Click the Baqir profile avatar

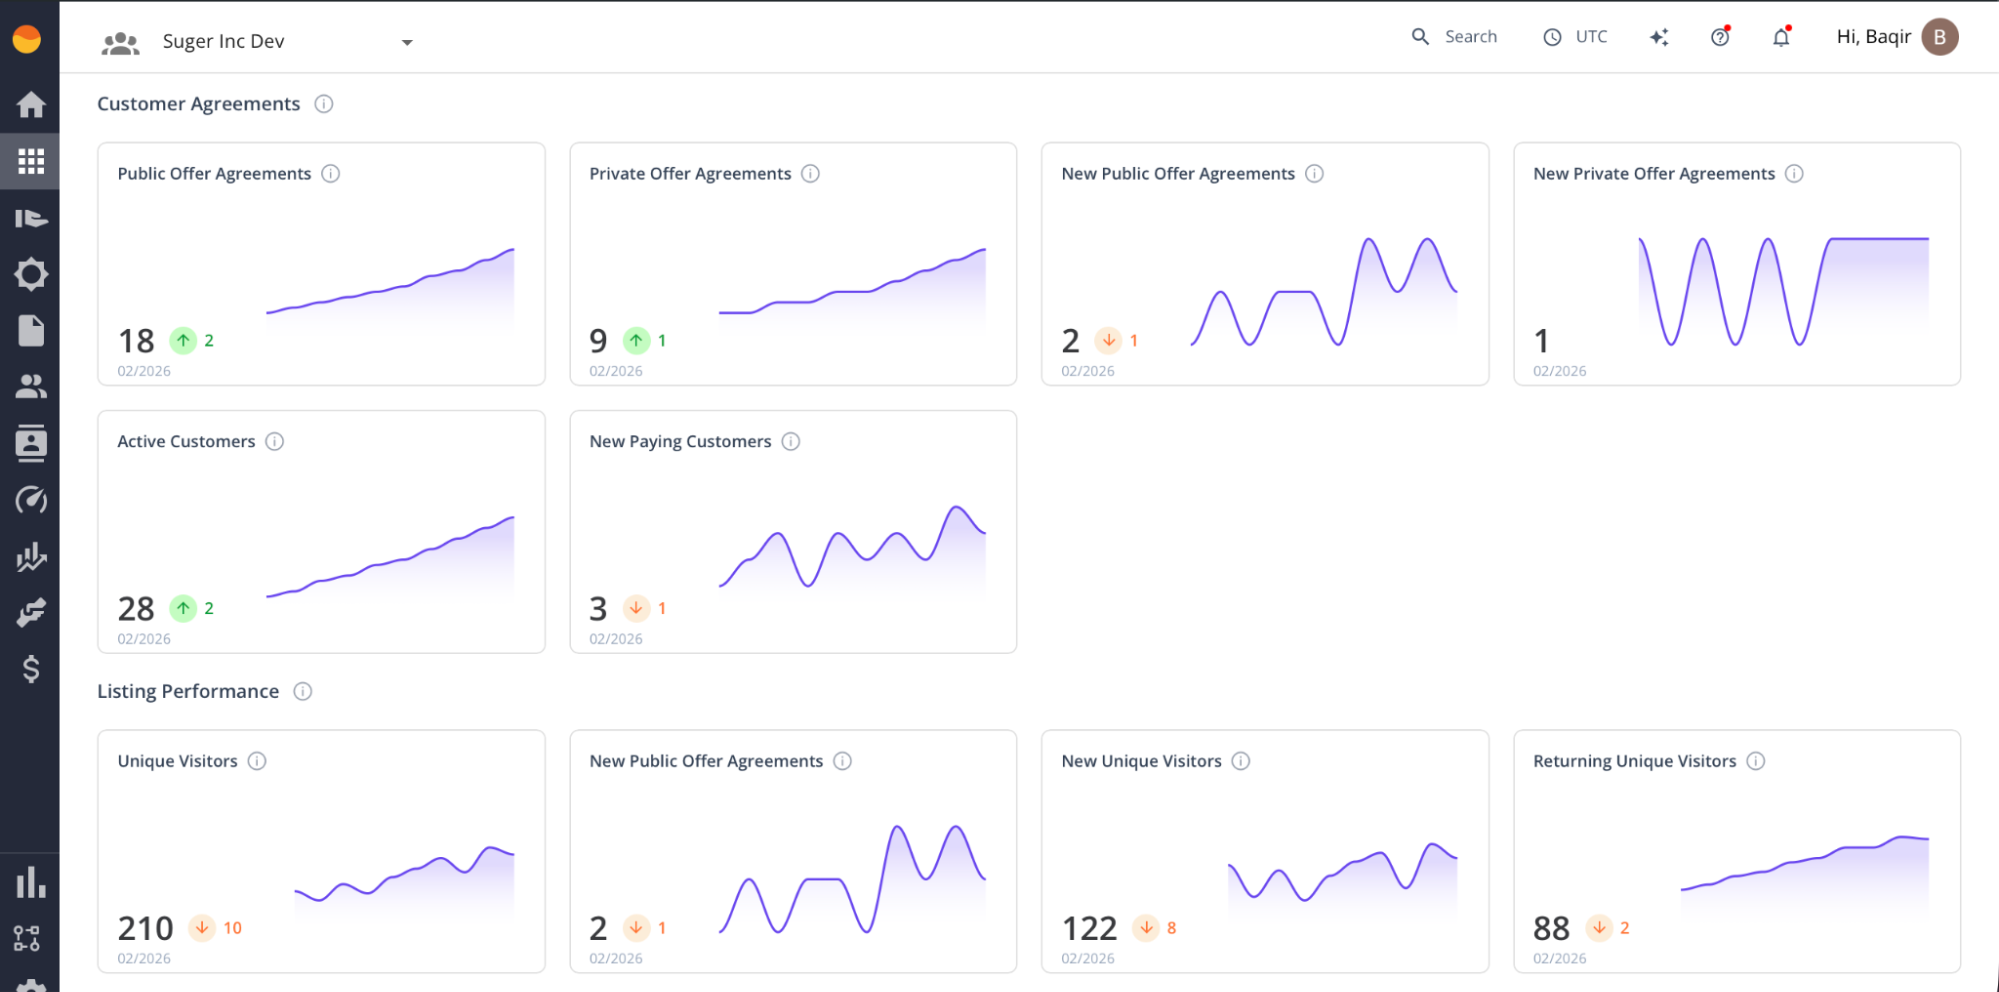tap(1938, 36)
